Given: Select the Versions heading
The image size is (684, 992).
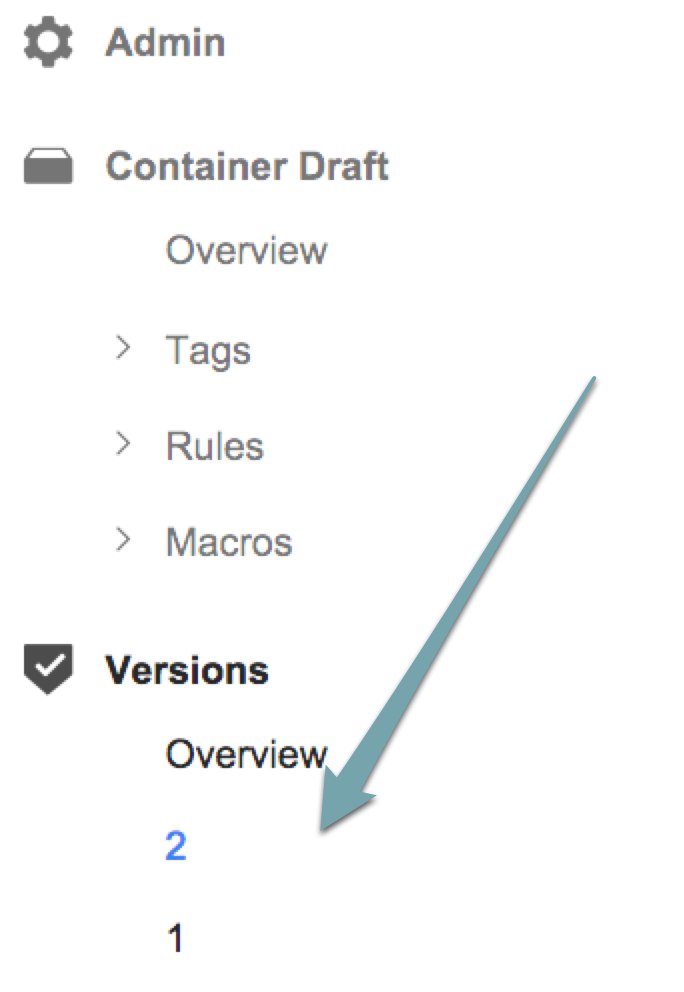Looking at the screenshot, I should 187,670.
